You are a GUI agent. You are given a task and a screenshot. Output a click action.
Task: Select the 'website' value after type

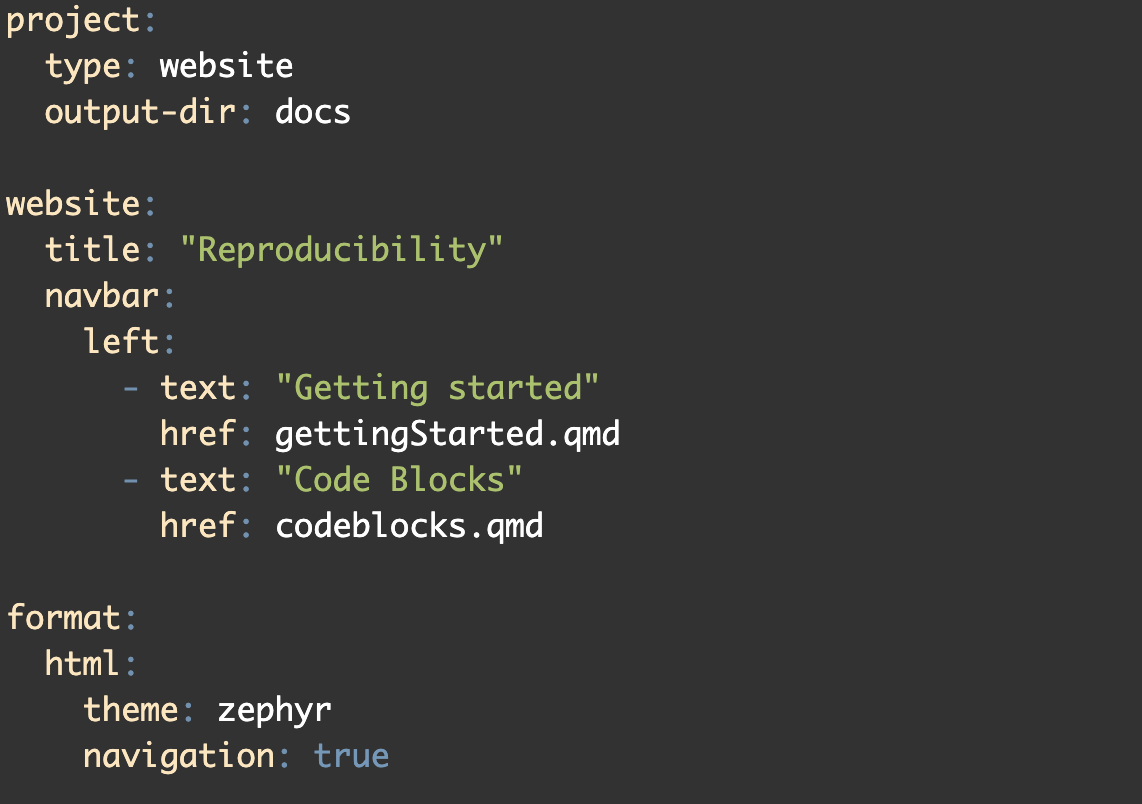click(227, 66)
